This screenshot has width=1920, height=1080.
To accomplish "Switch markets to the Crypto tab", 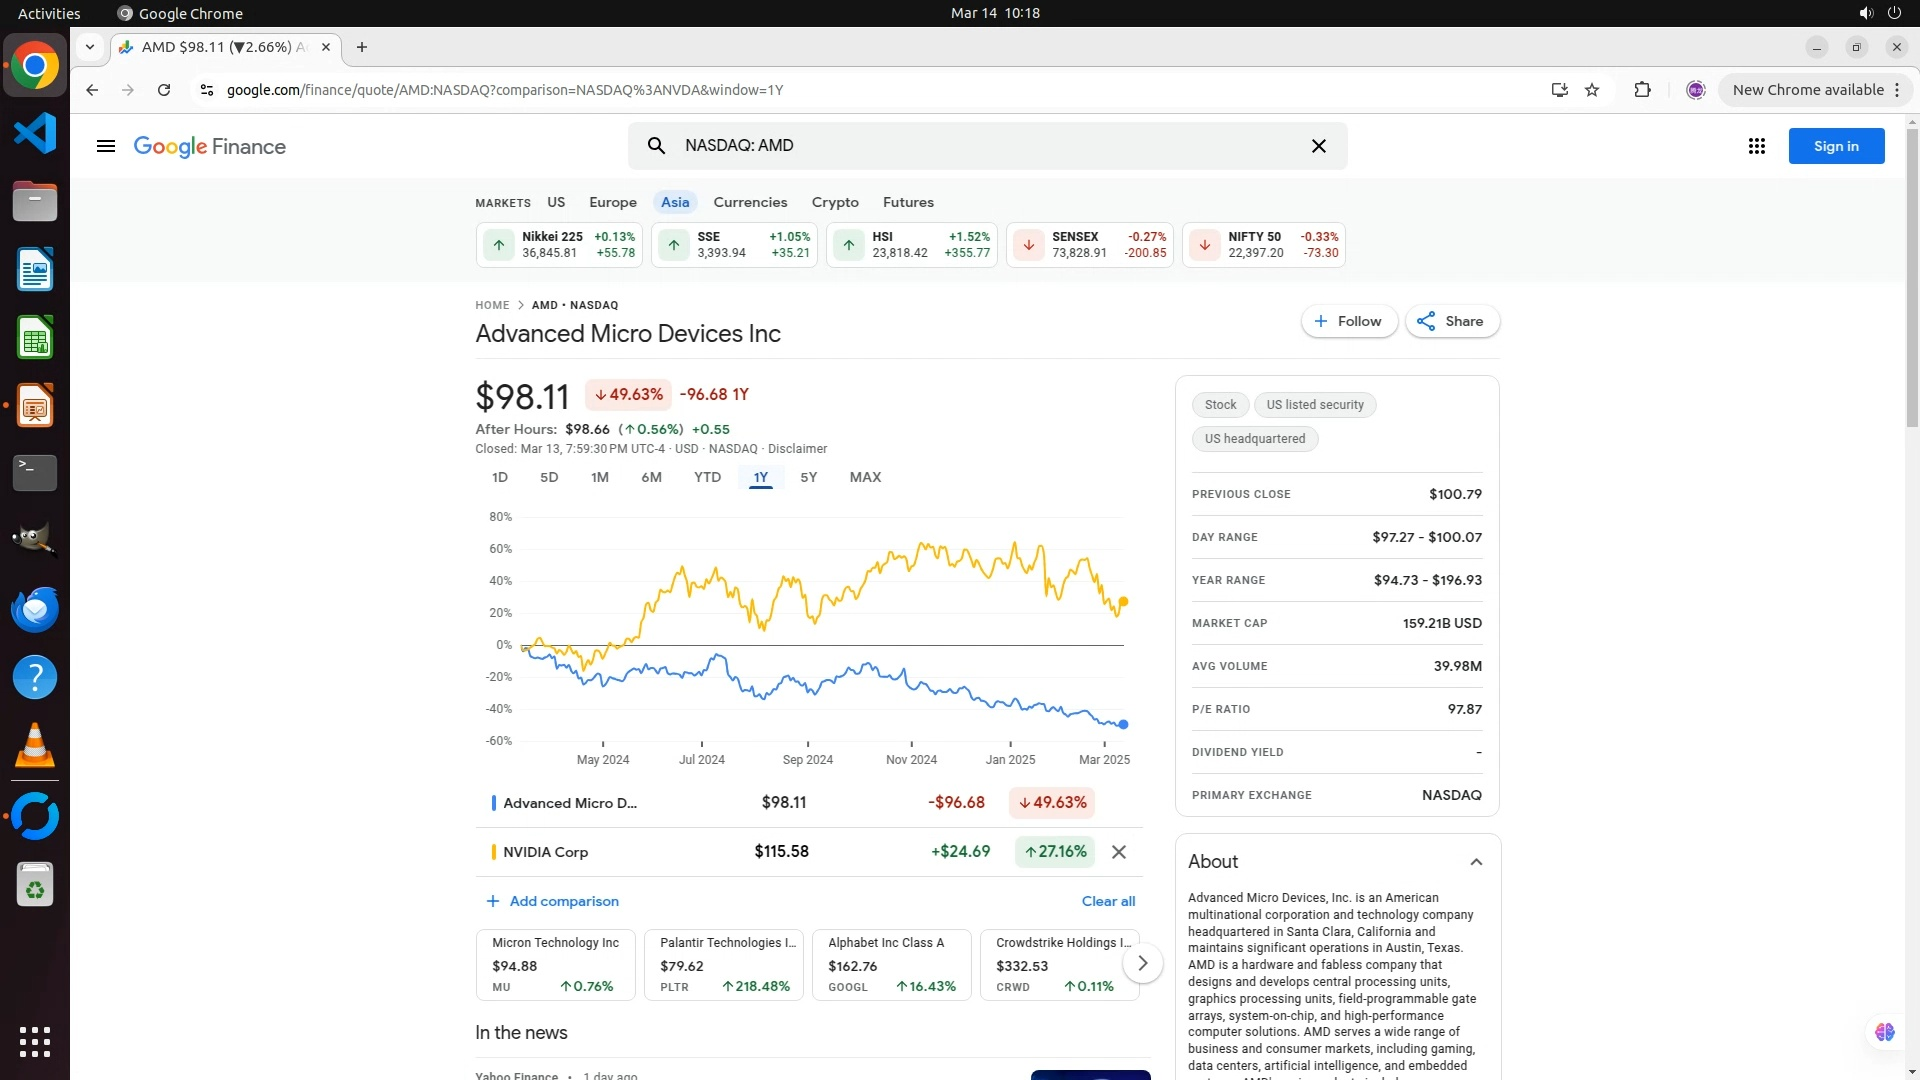I will click(835, 202).
